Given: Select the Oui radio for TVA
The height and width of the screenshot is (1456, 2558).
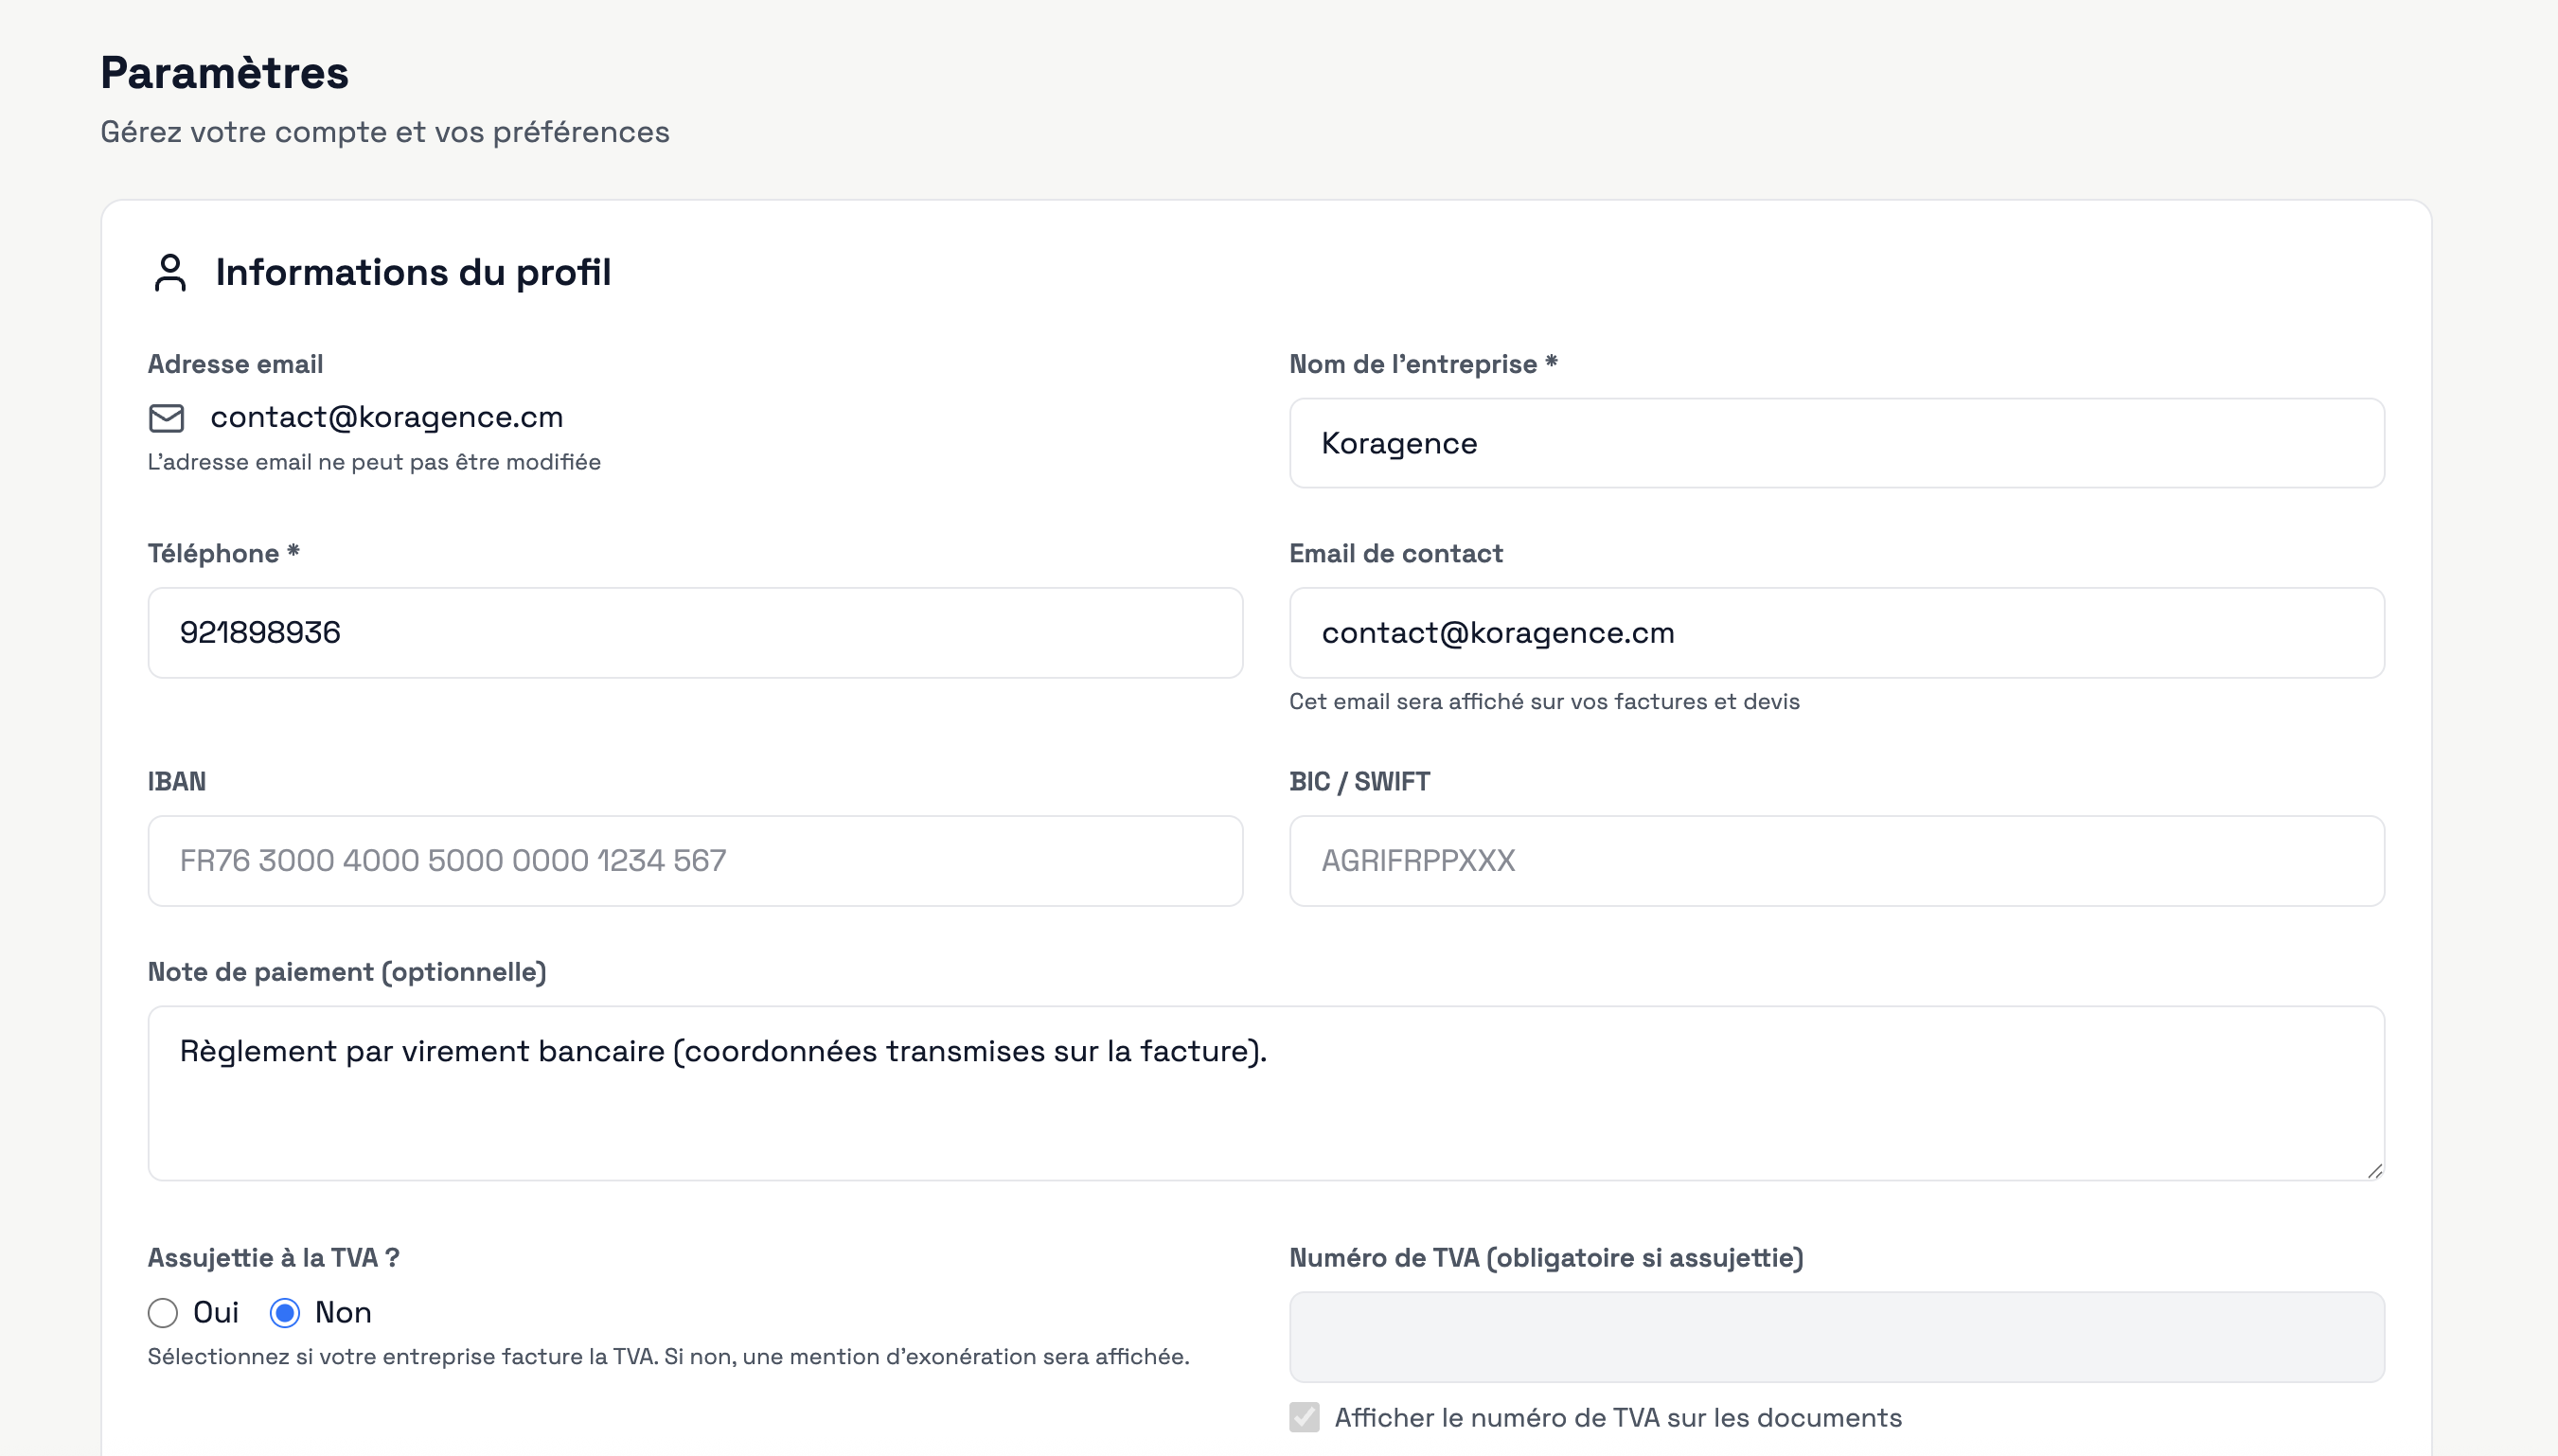Looking at the screenshot, I should click(x=163, y=1313).
